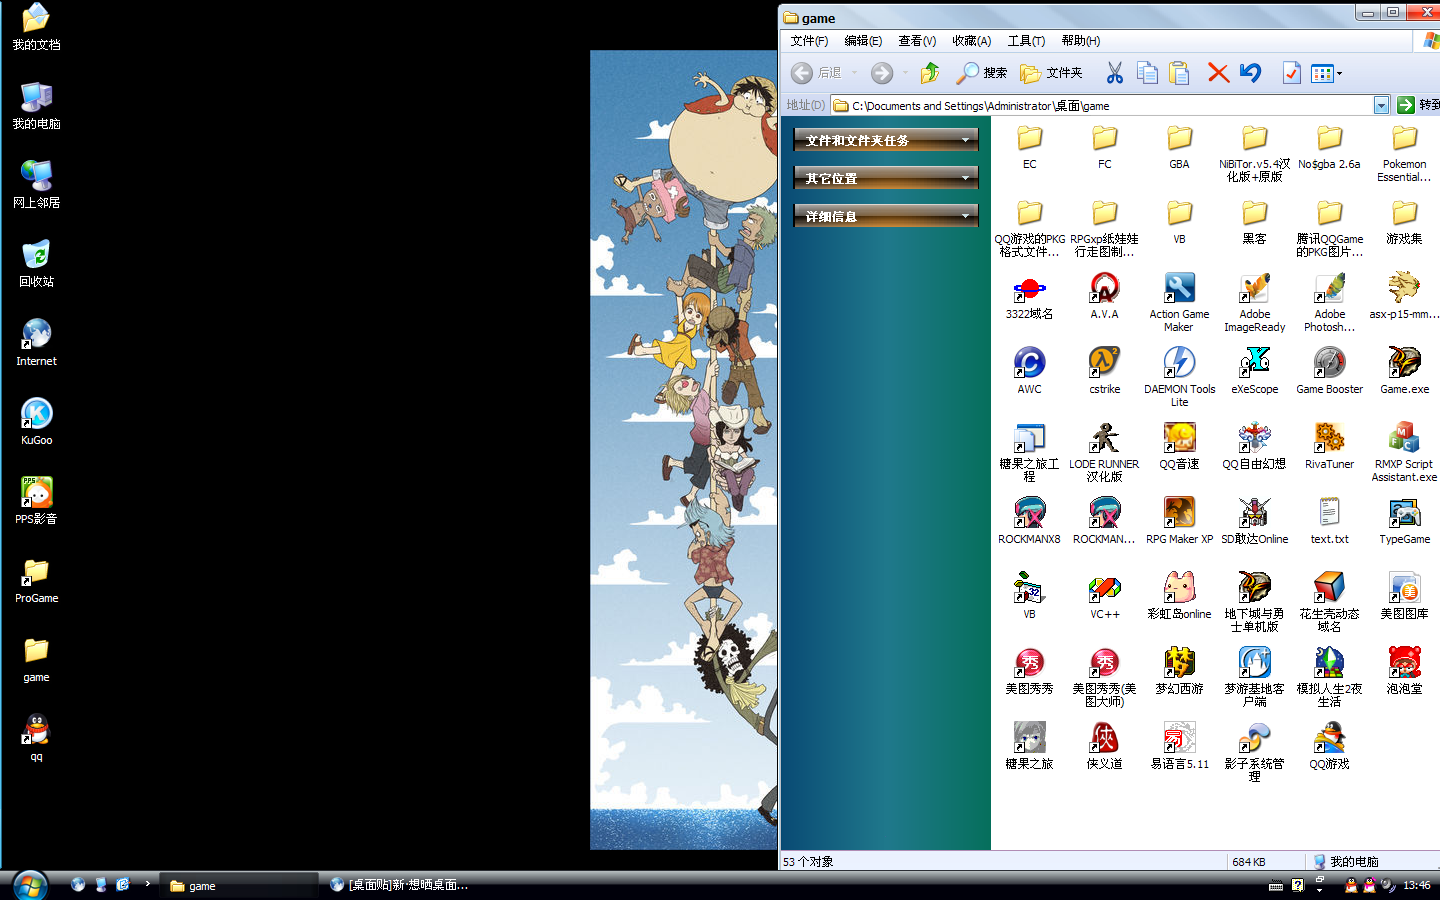Screen dimensions: 1440x900
Task: Open the GBA folder
Action: click(1179, 146)
